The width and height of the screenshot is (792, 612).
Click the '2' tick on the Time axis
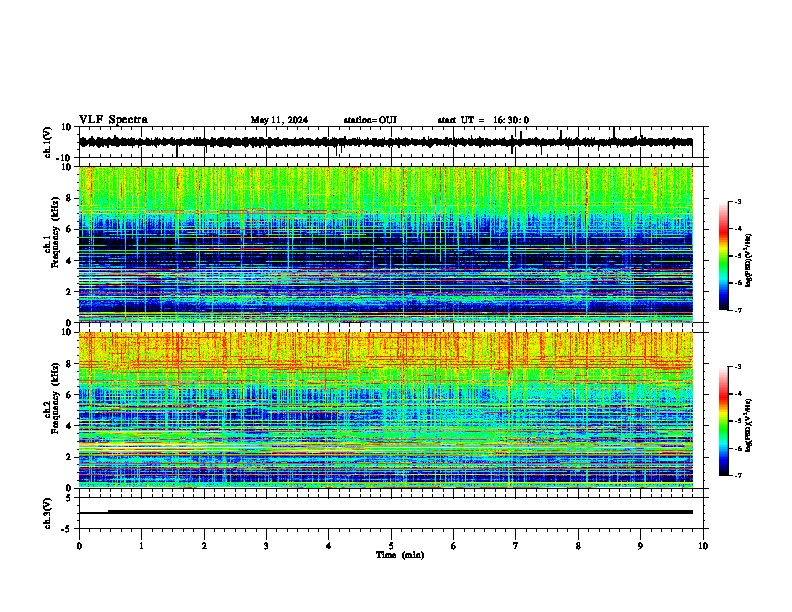[204, 546]
